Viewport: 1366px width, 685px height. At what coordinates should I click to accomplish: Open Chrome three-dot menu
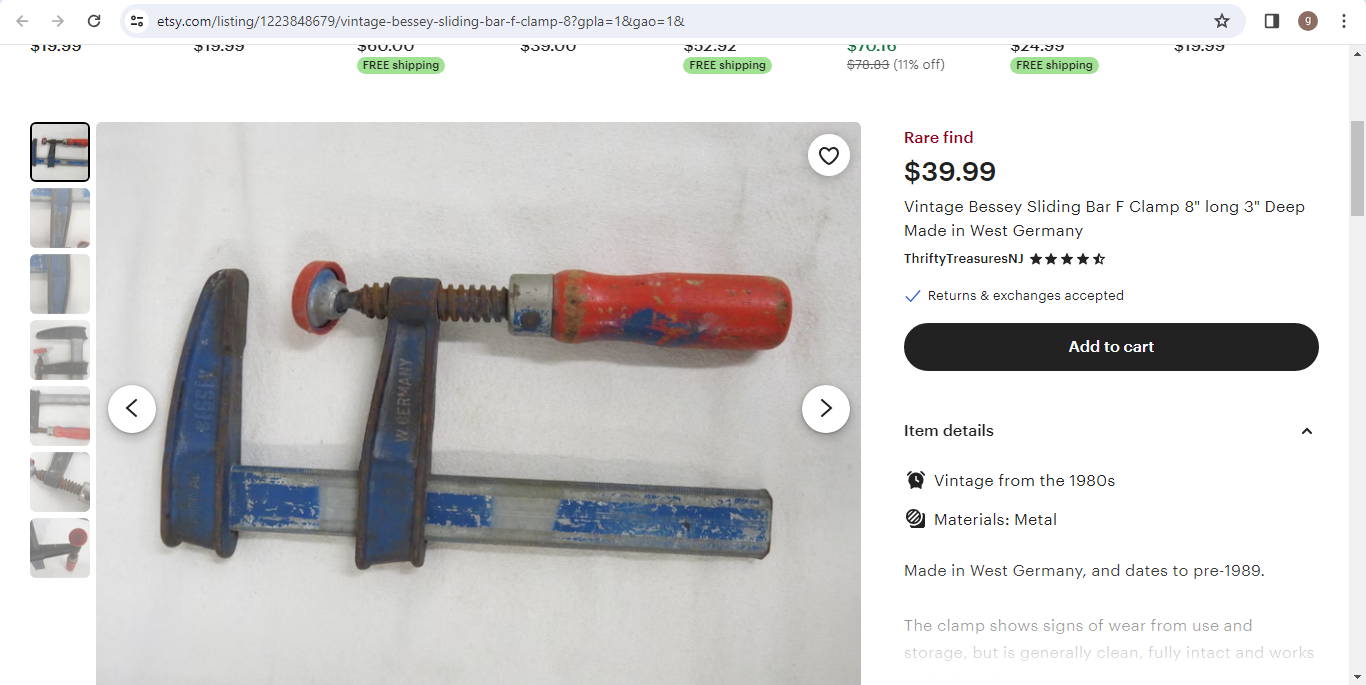[1344, 21]
